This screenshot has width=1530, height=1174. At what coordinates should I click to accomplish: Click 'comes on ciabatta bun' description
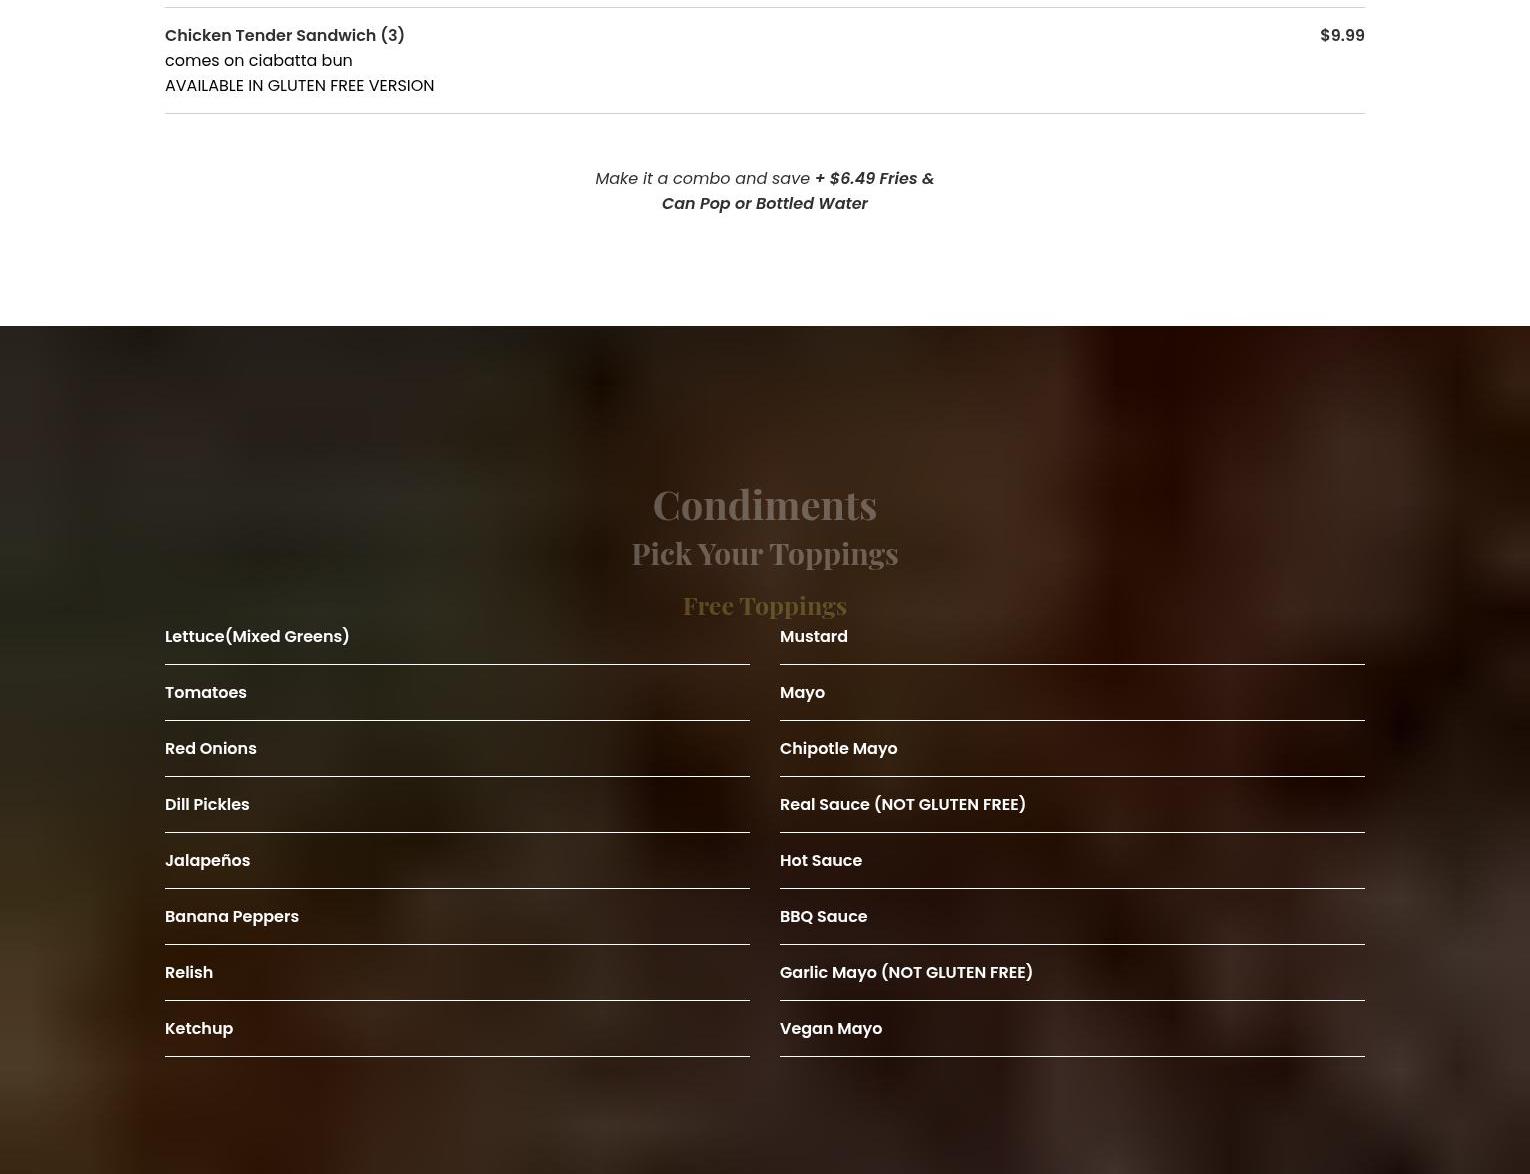(259, 61)
